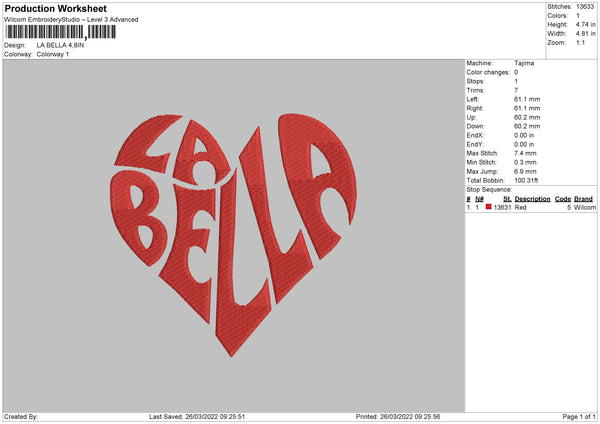Click the 'Code' column header
Viewport: 600px width, 424px height.
(x=563, y=199)
